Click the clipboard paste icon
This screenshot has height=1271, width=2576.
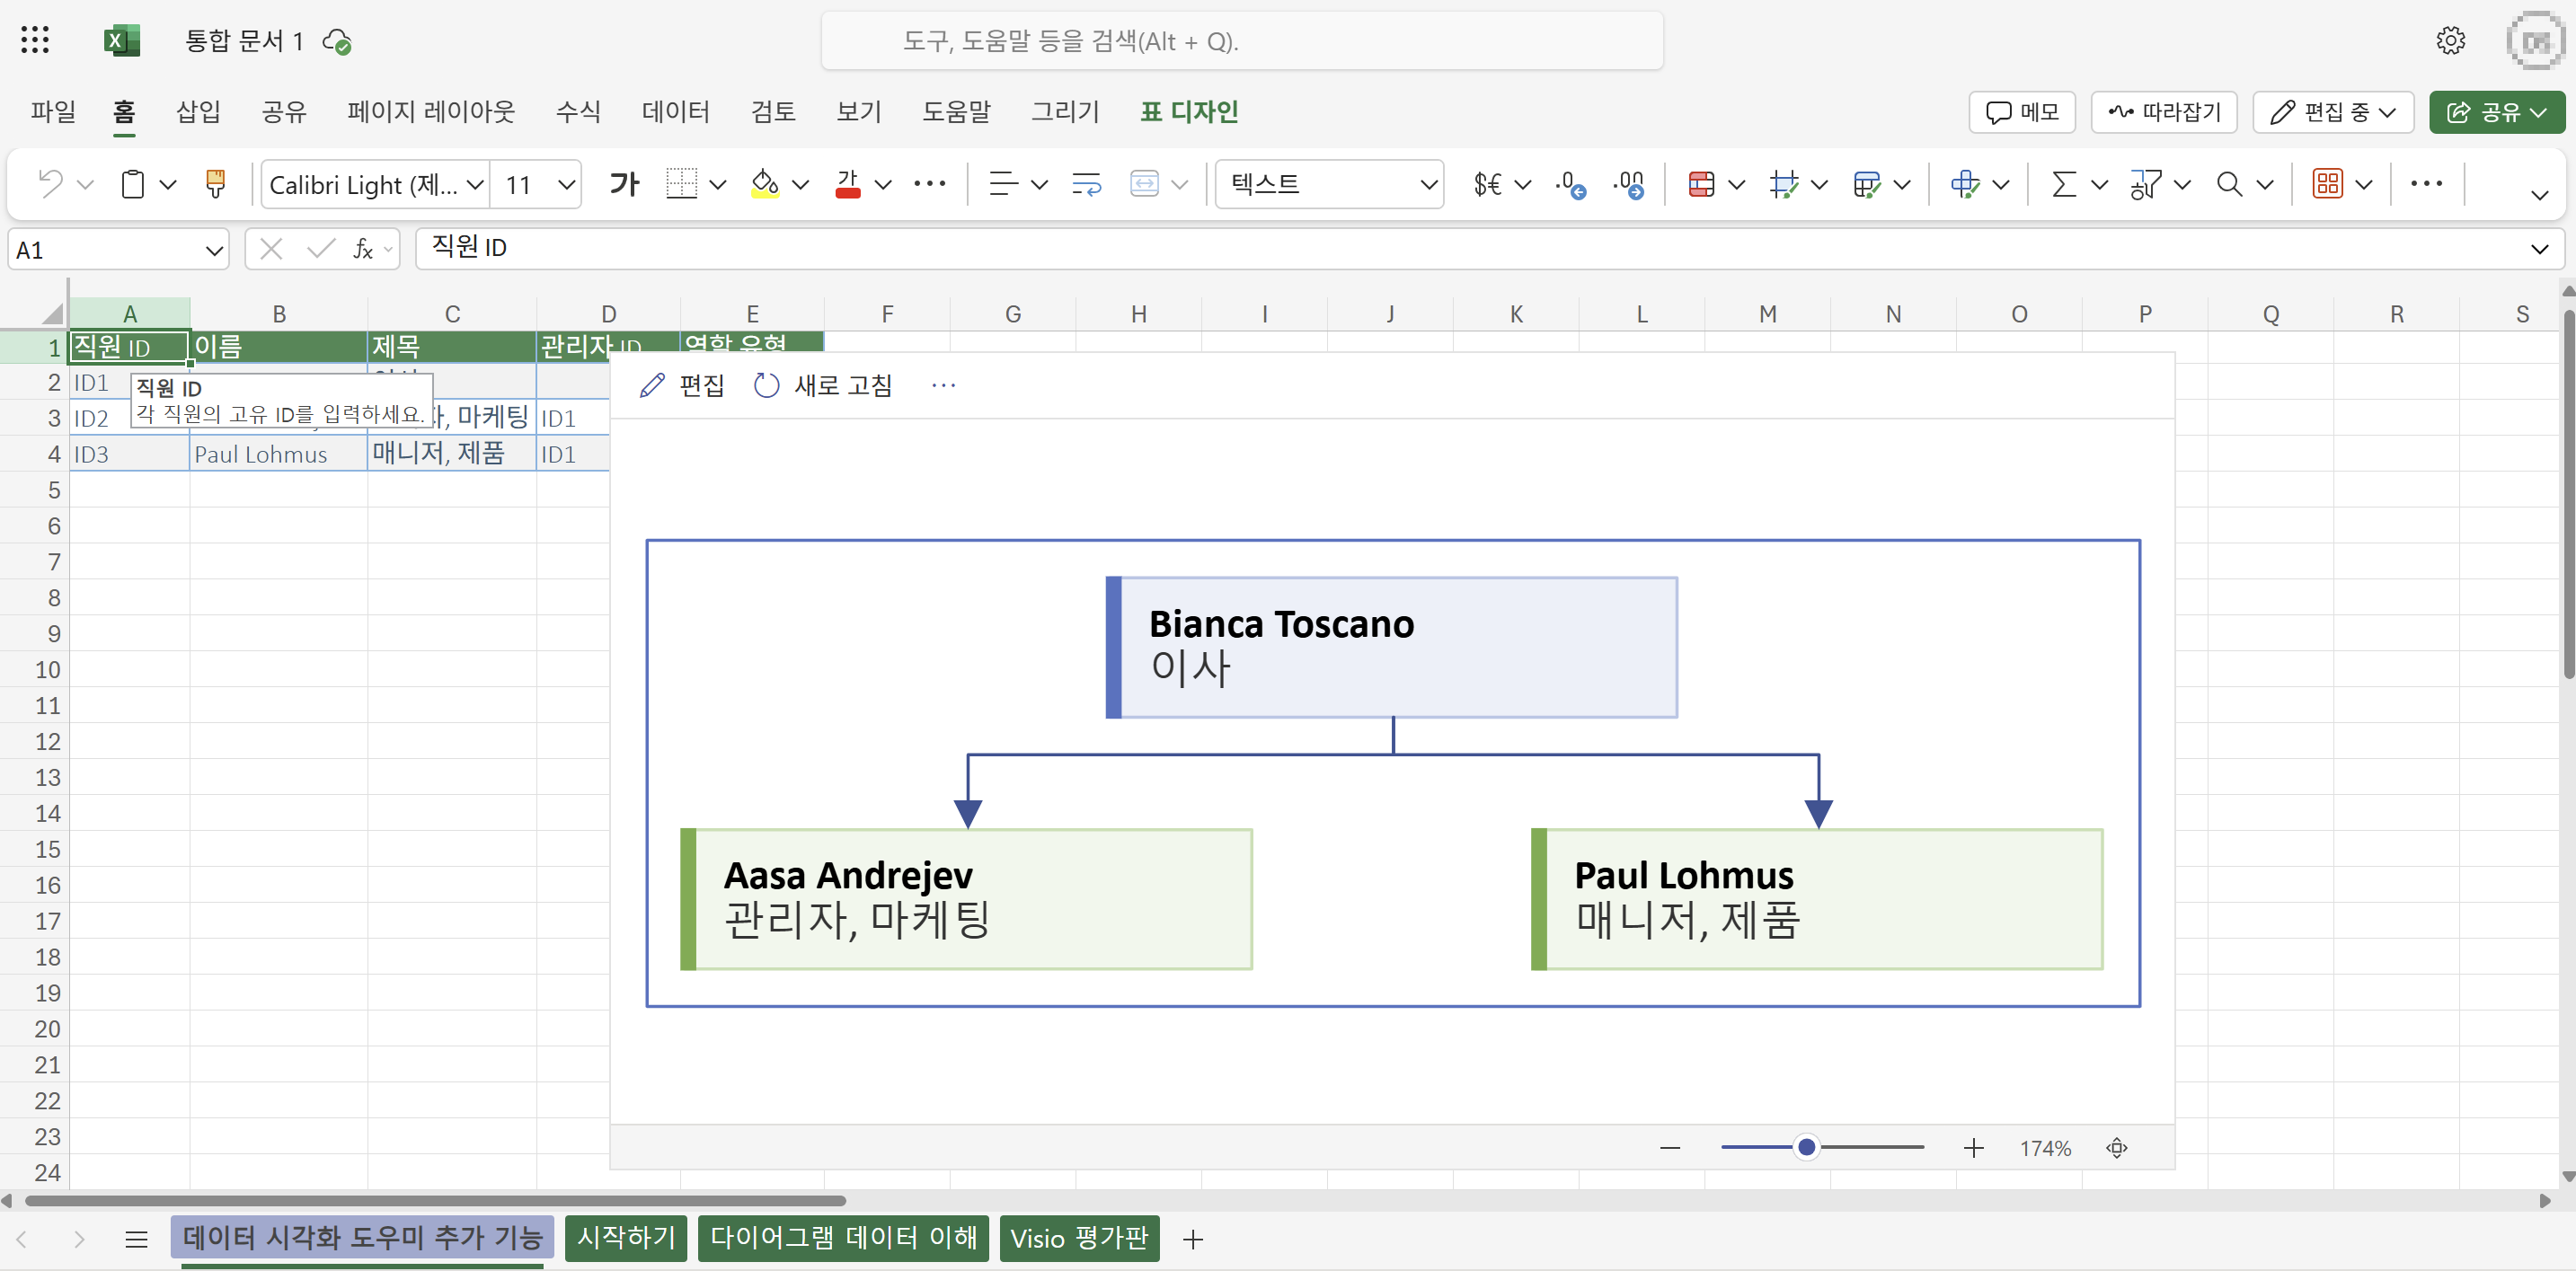(x=132, y=184)
